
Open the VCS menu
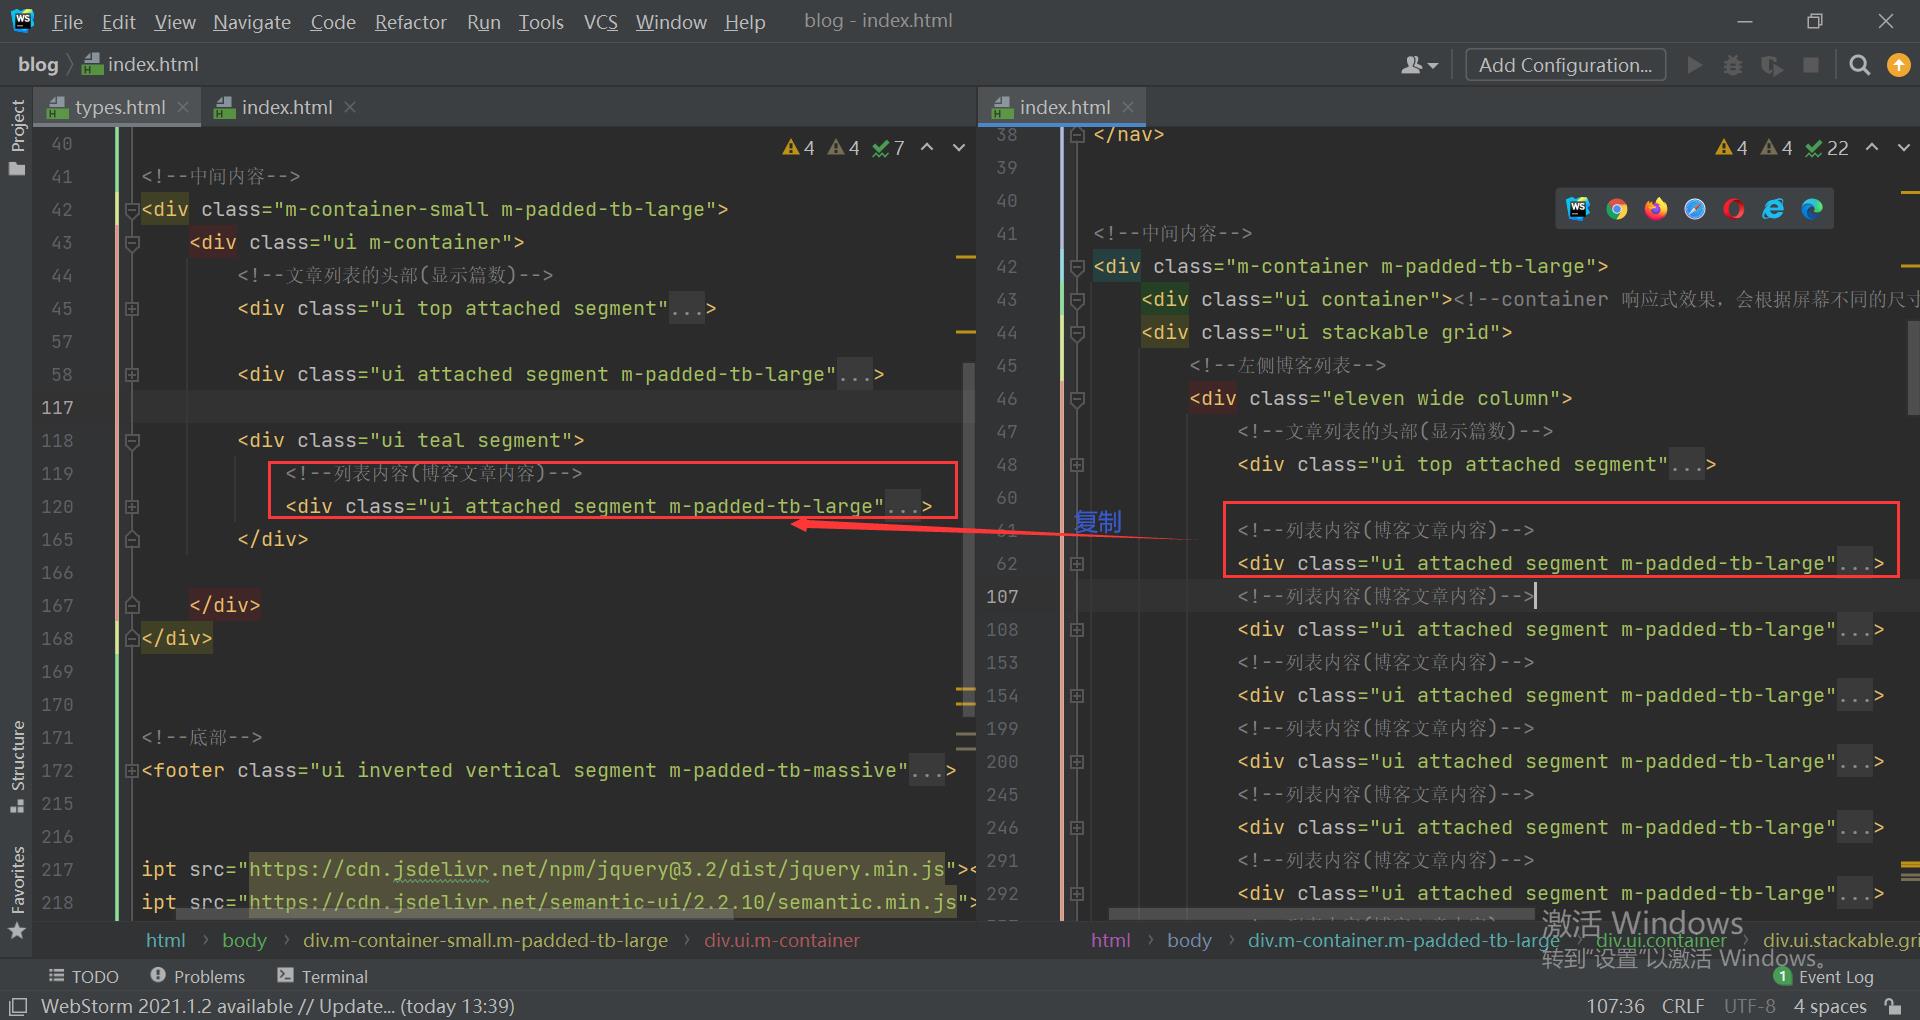pos(600,22)
